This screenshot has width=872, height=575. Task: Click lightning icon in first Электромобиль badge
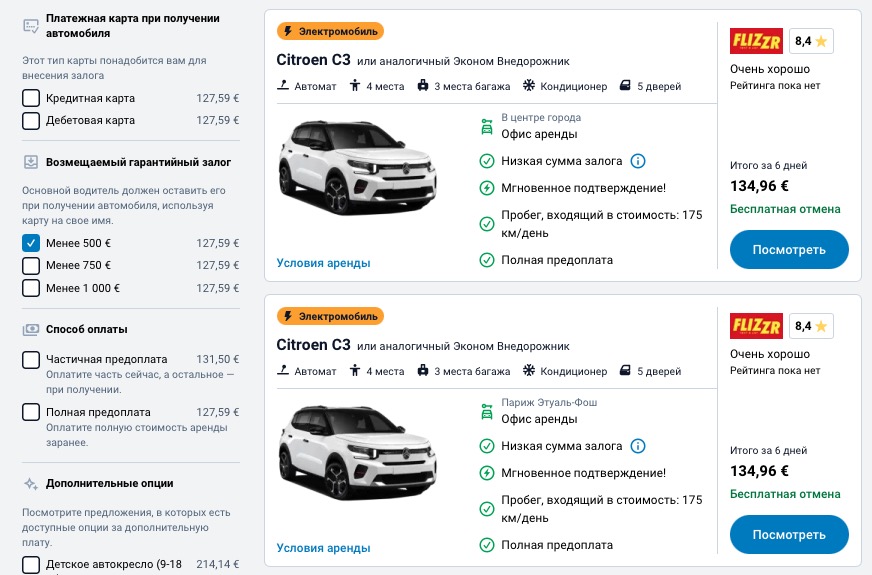tap(288, 31)
